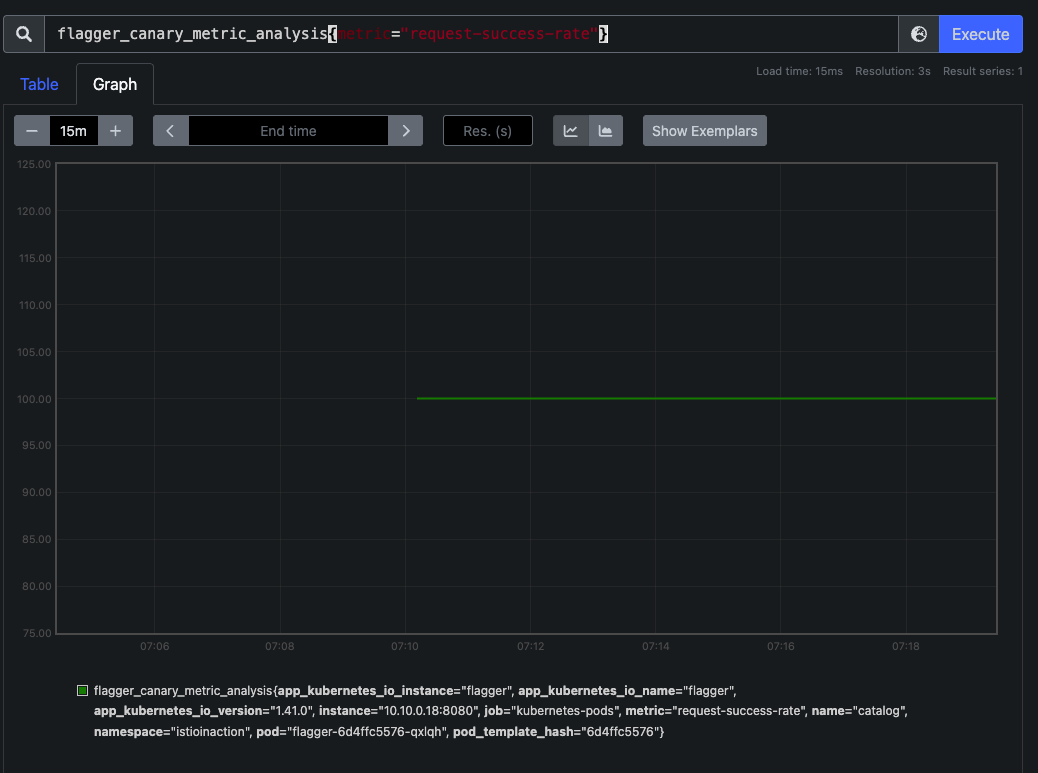Click the 07:12 x-axis time label
Viewport: 1038px width, 773px height.
tap(530, 646)
